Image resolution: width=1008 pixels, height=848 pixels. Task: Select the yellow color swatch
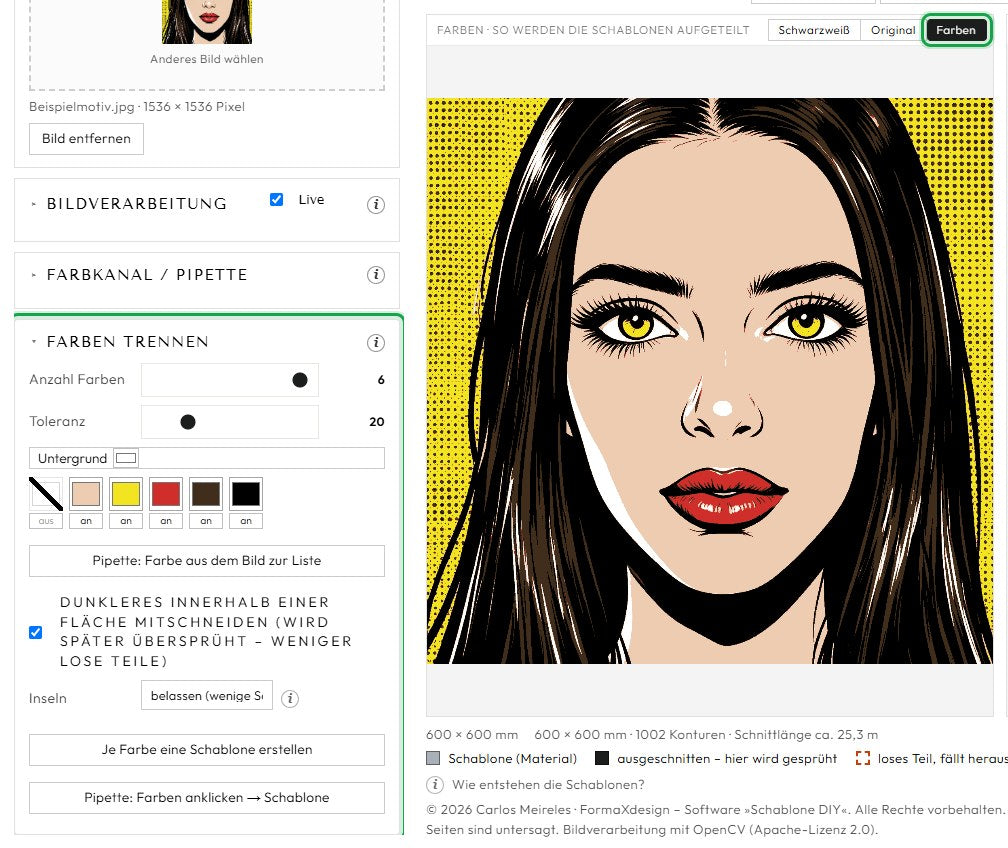126,494
